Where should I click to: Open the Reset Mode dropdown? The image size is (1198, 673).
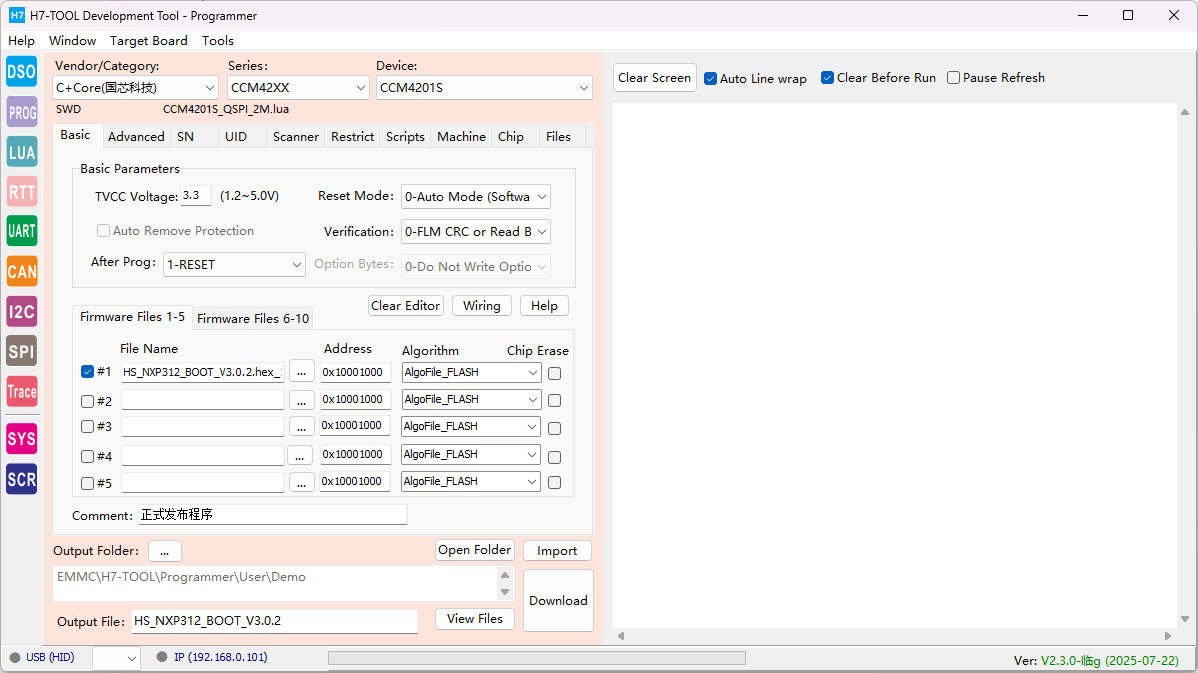pyautogui.click(x=475, y=197)
